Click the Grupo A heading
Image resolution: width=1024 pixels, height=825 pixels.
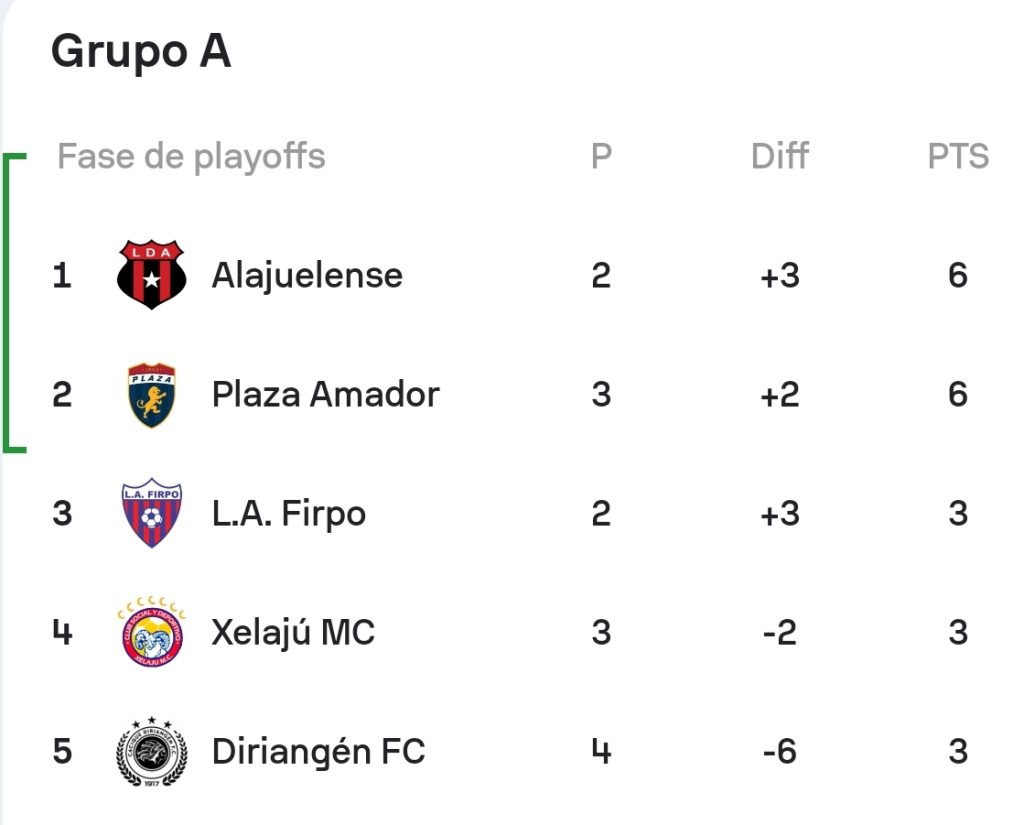(141, 52)
